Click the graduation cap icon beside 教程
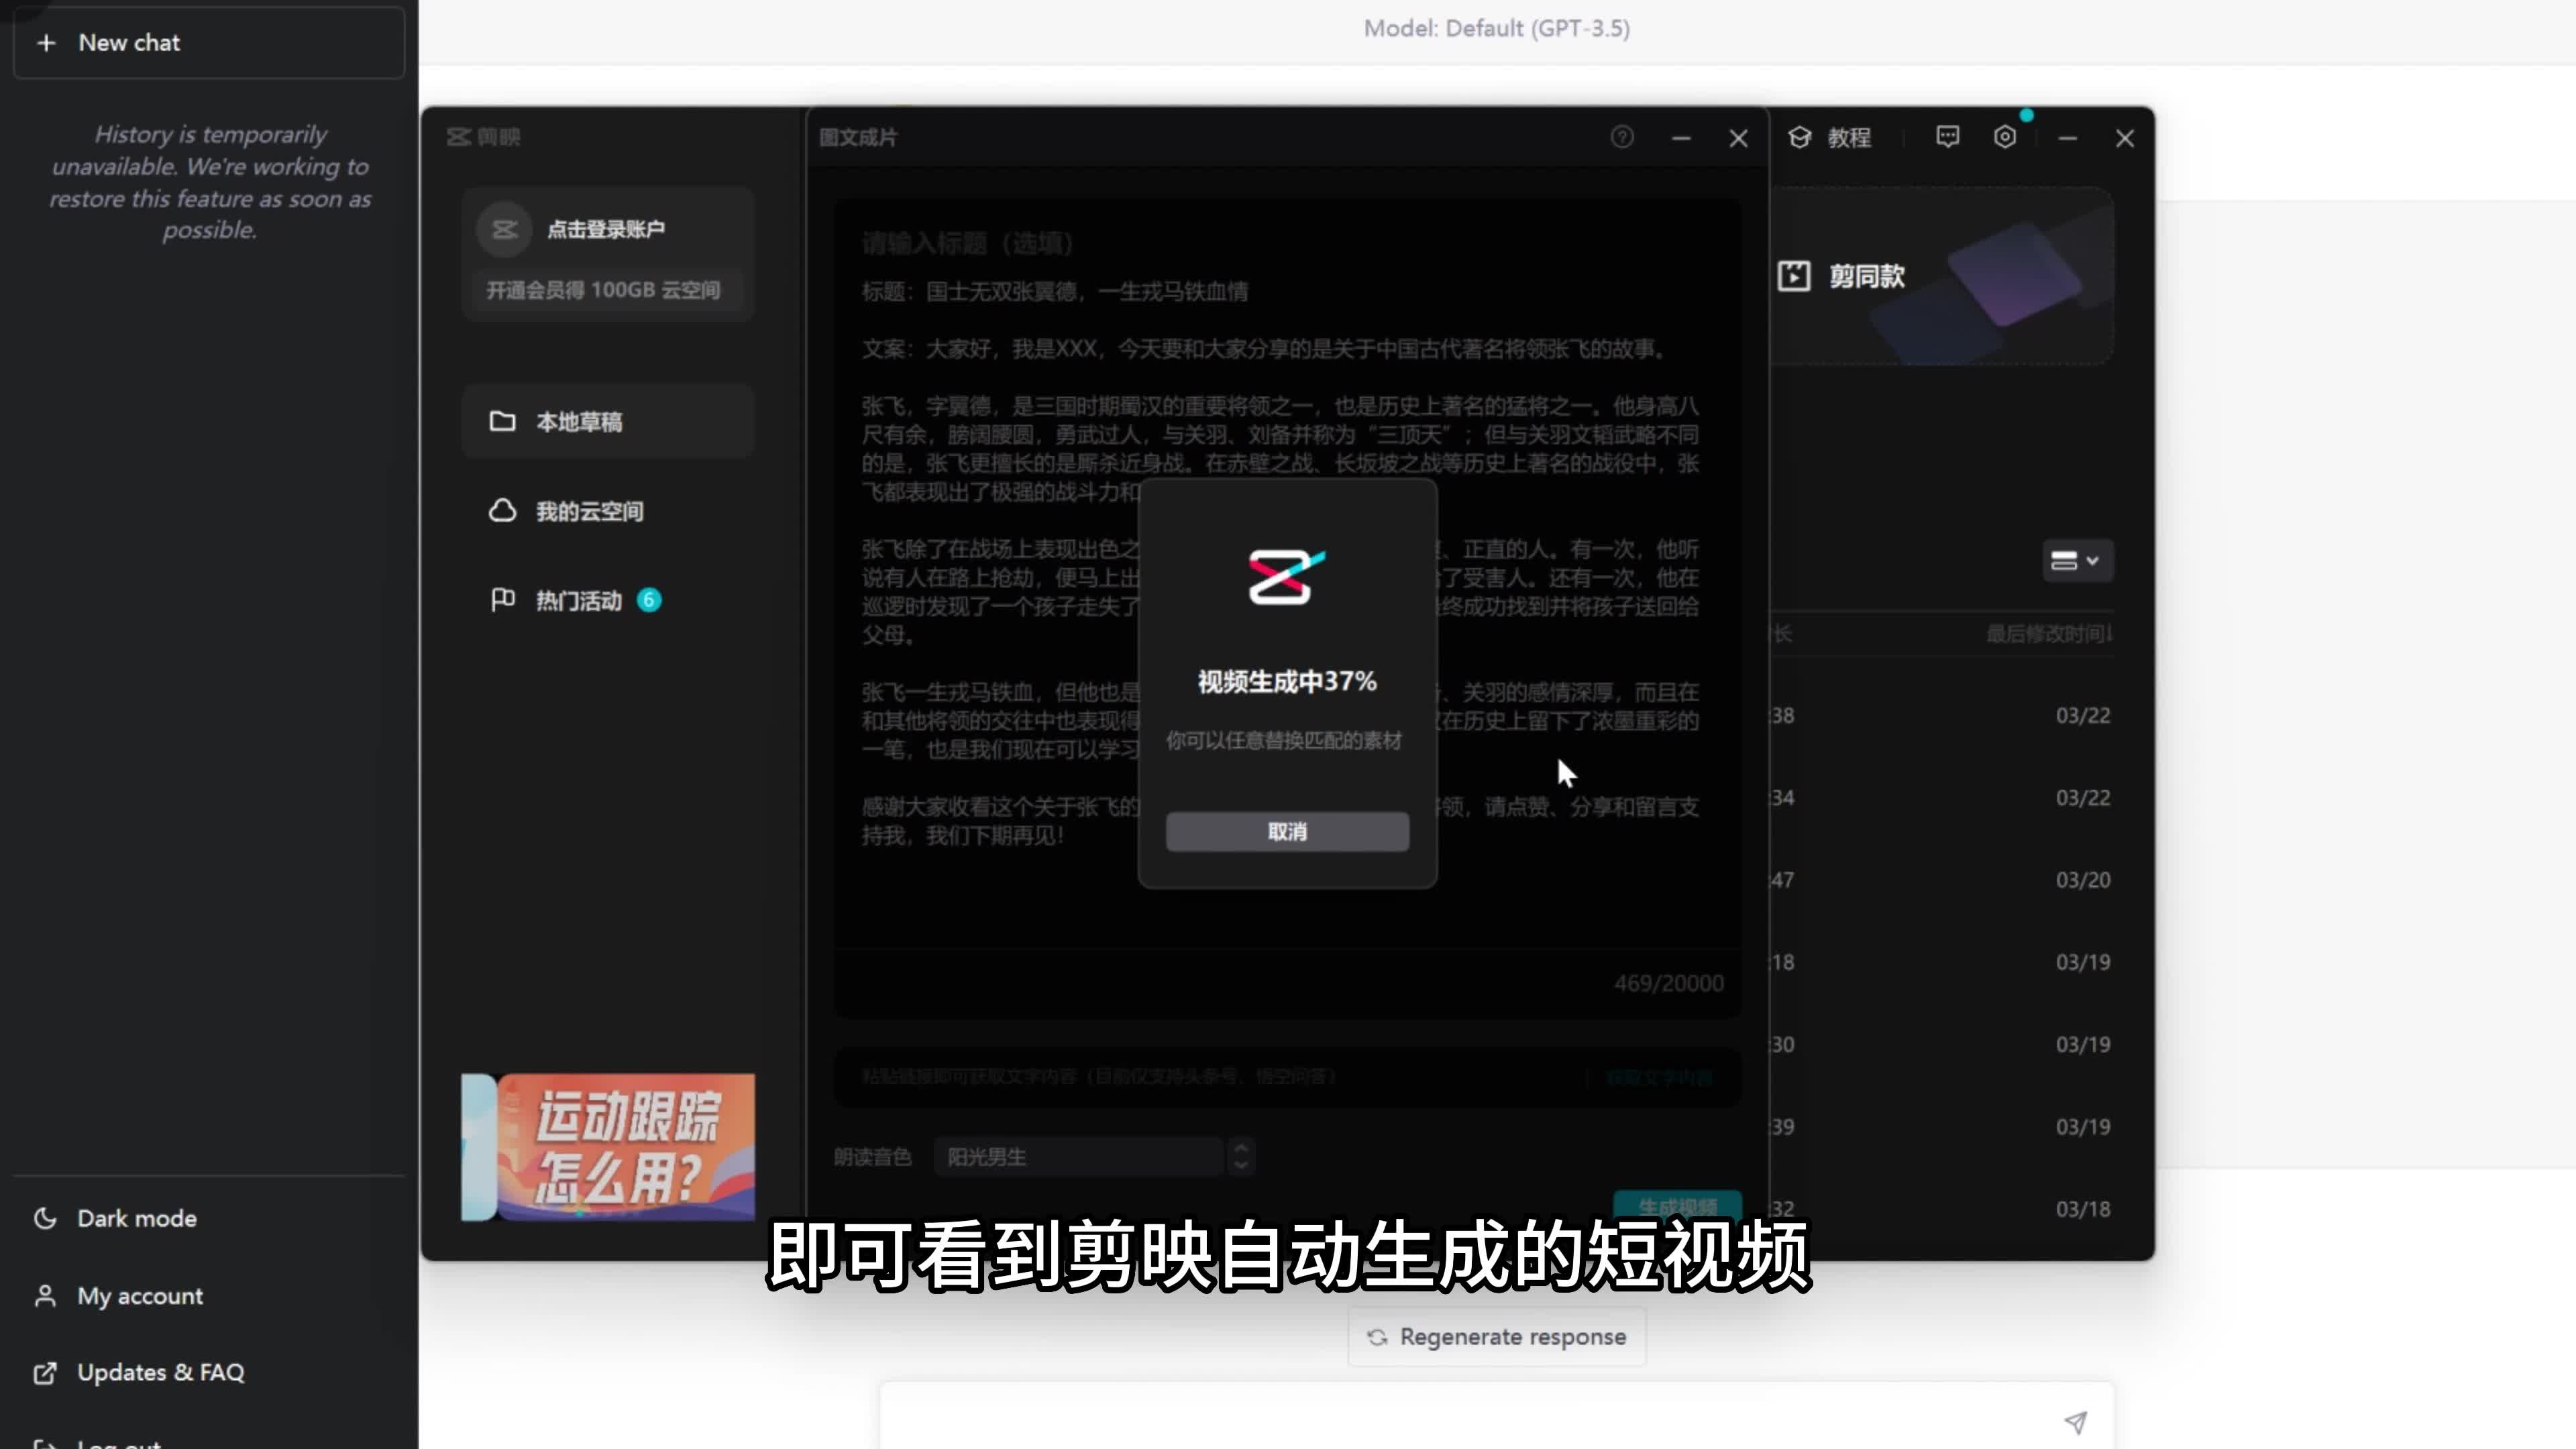2576x1449 pixels. pyautogui.click(x=1800, y=137)
